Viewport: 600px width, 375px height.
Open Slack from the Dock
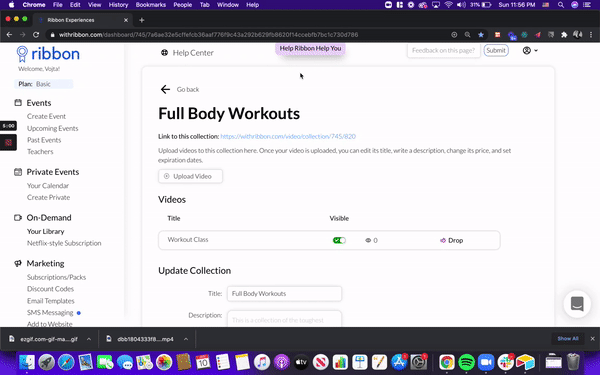(505, 362)
